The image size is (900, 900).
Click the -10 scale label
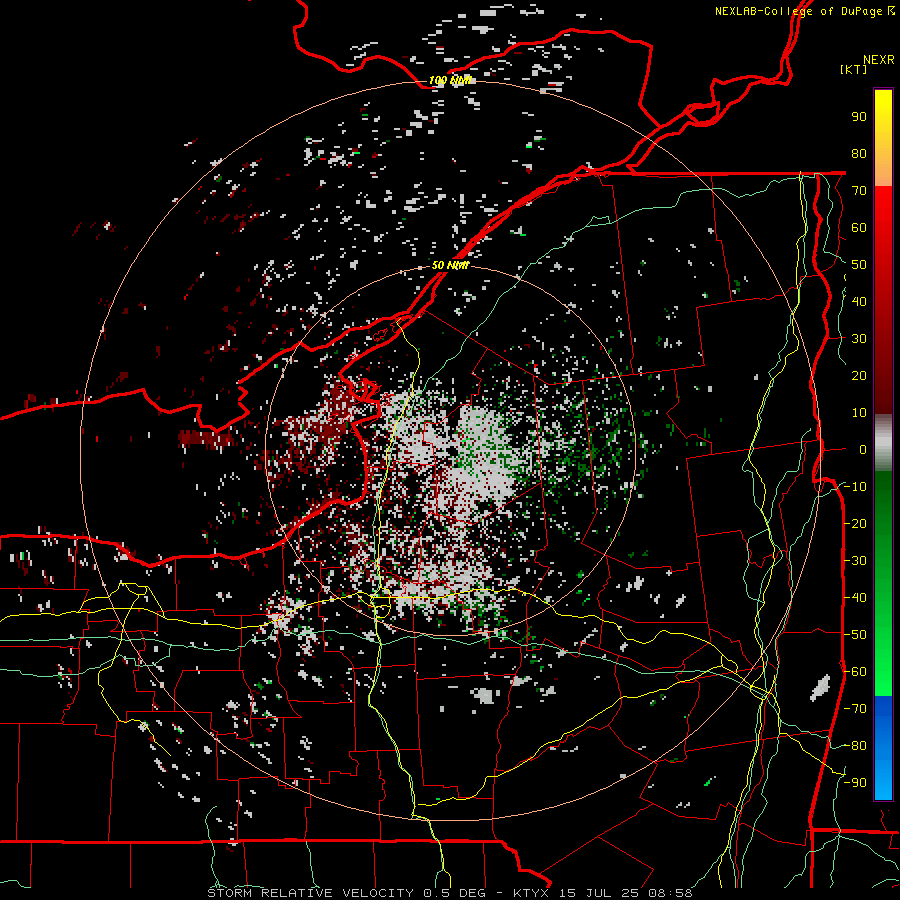pyautogui.click(x=855, y=487)
